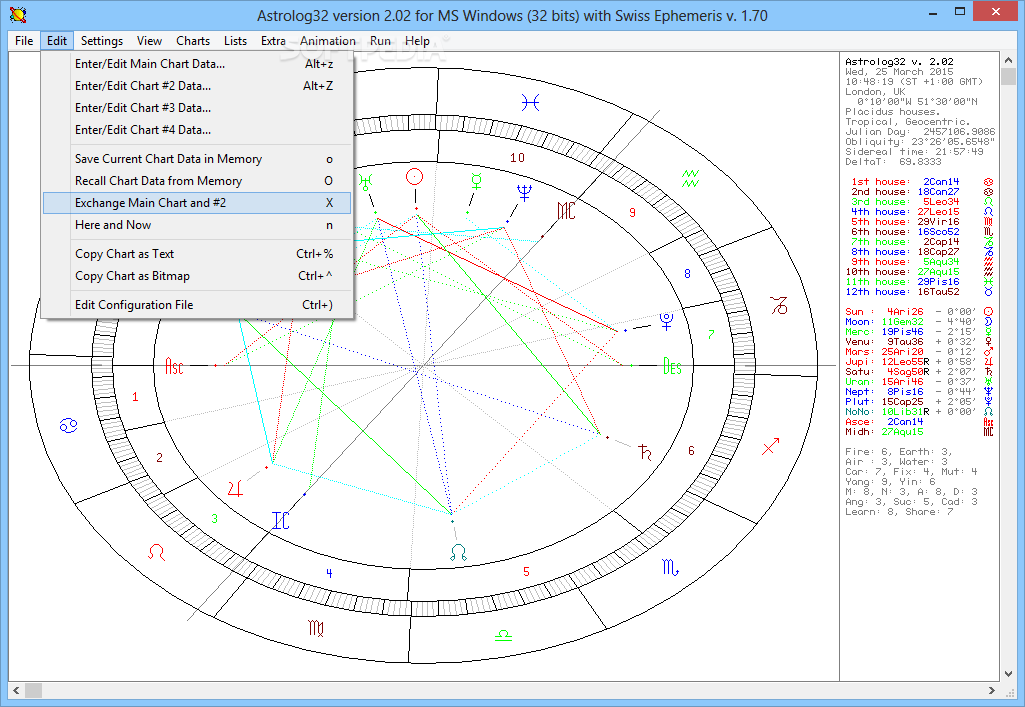The width and height of the screenshot is (1025, 707).
Task: Click the horizontal scrollbar right arrow
Action: tap(992, 690)
